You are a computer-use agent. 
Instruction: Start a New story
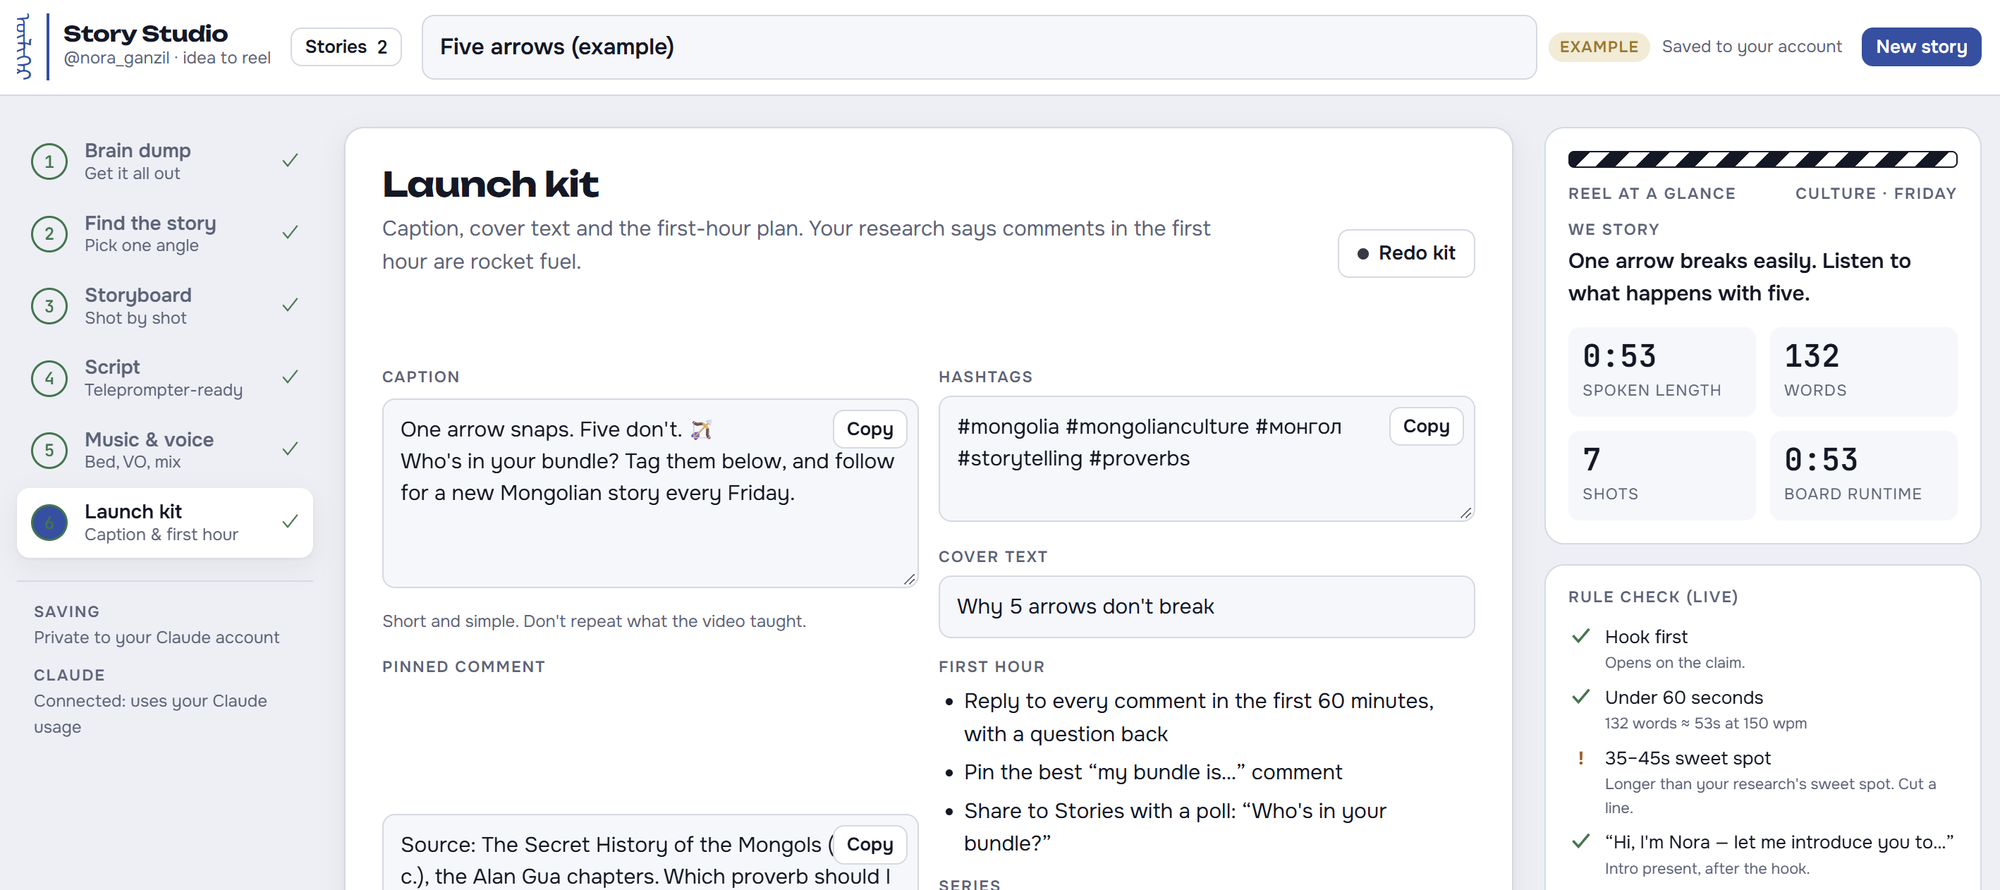(1921, 47)
